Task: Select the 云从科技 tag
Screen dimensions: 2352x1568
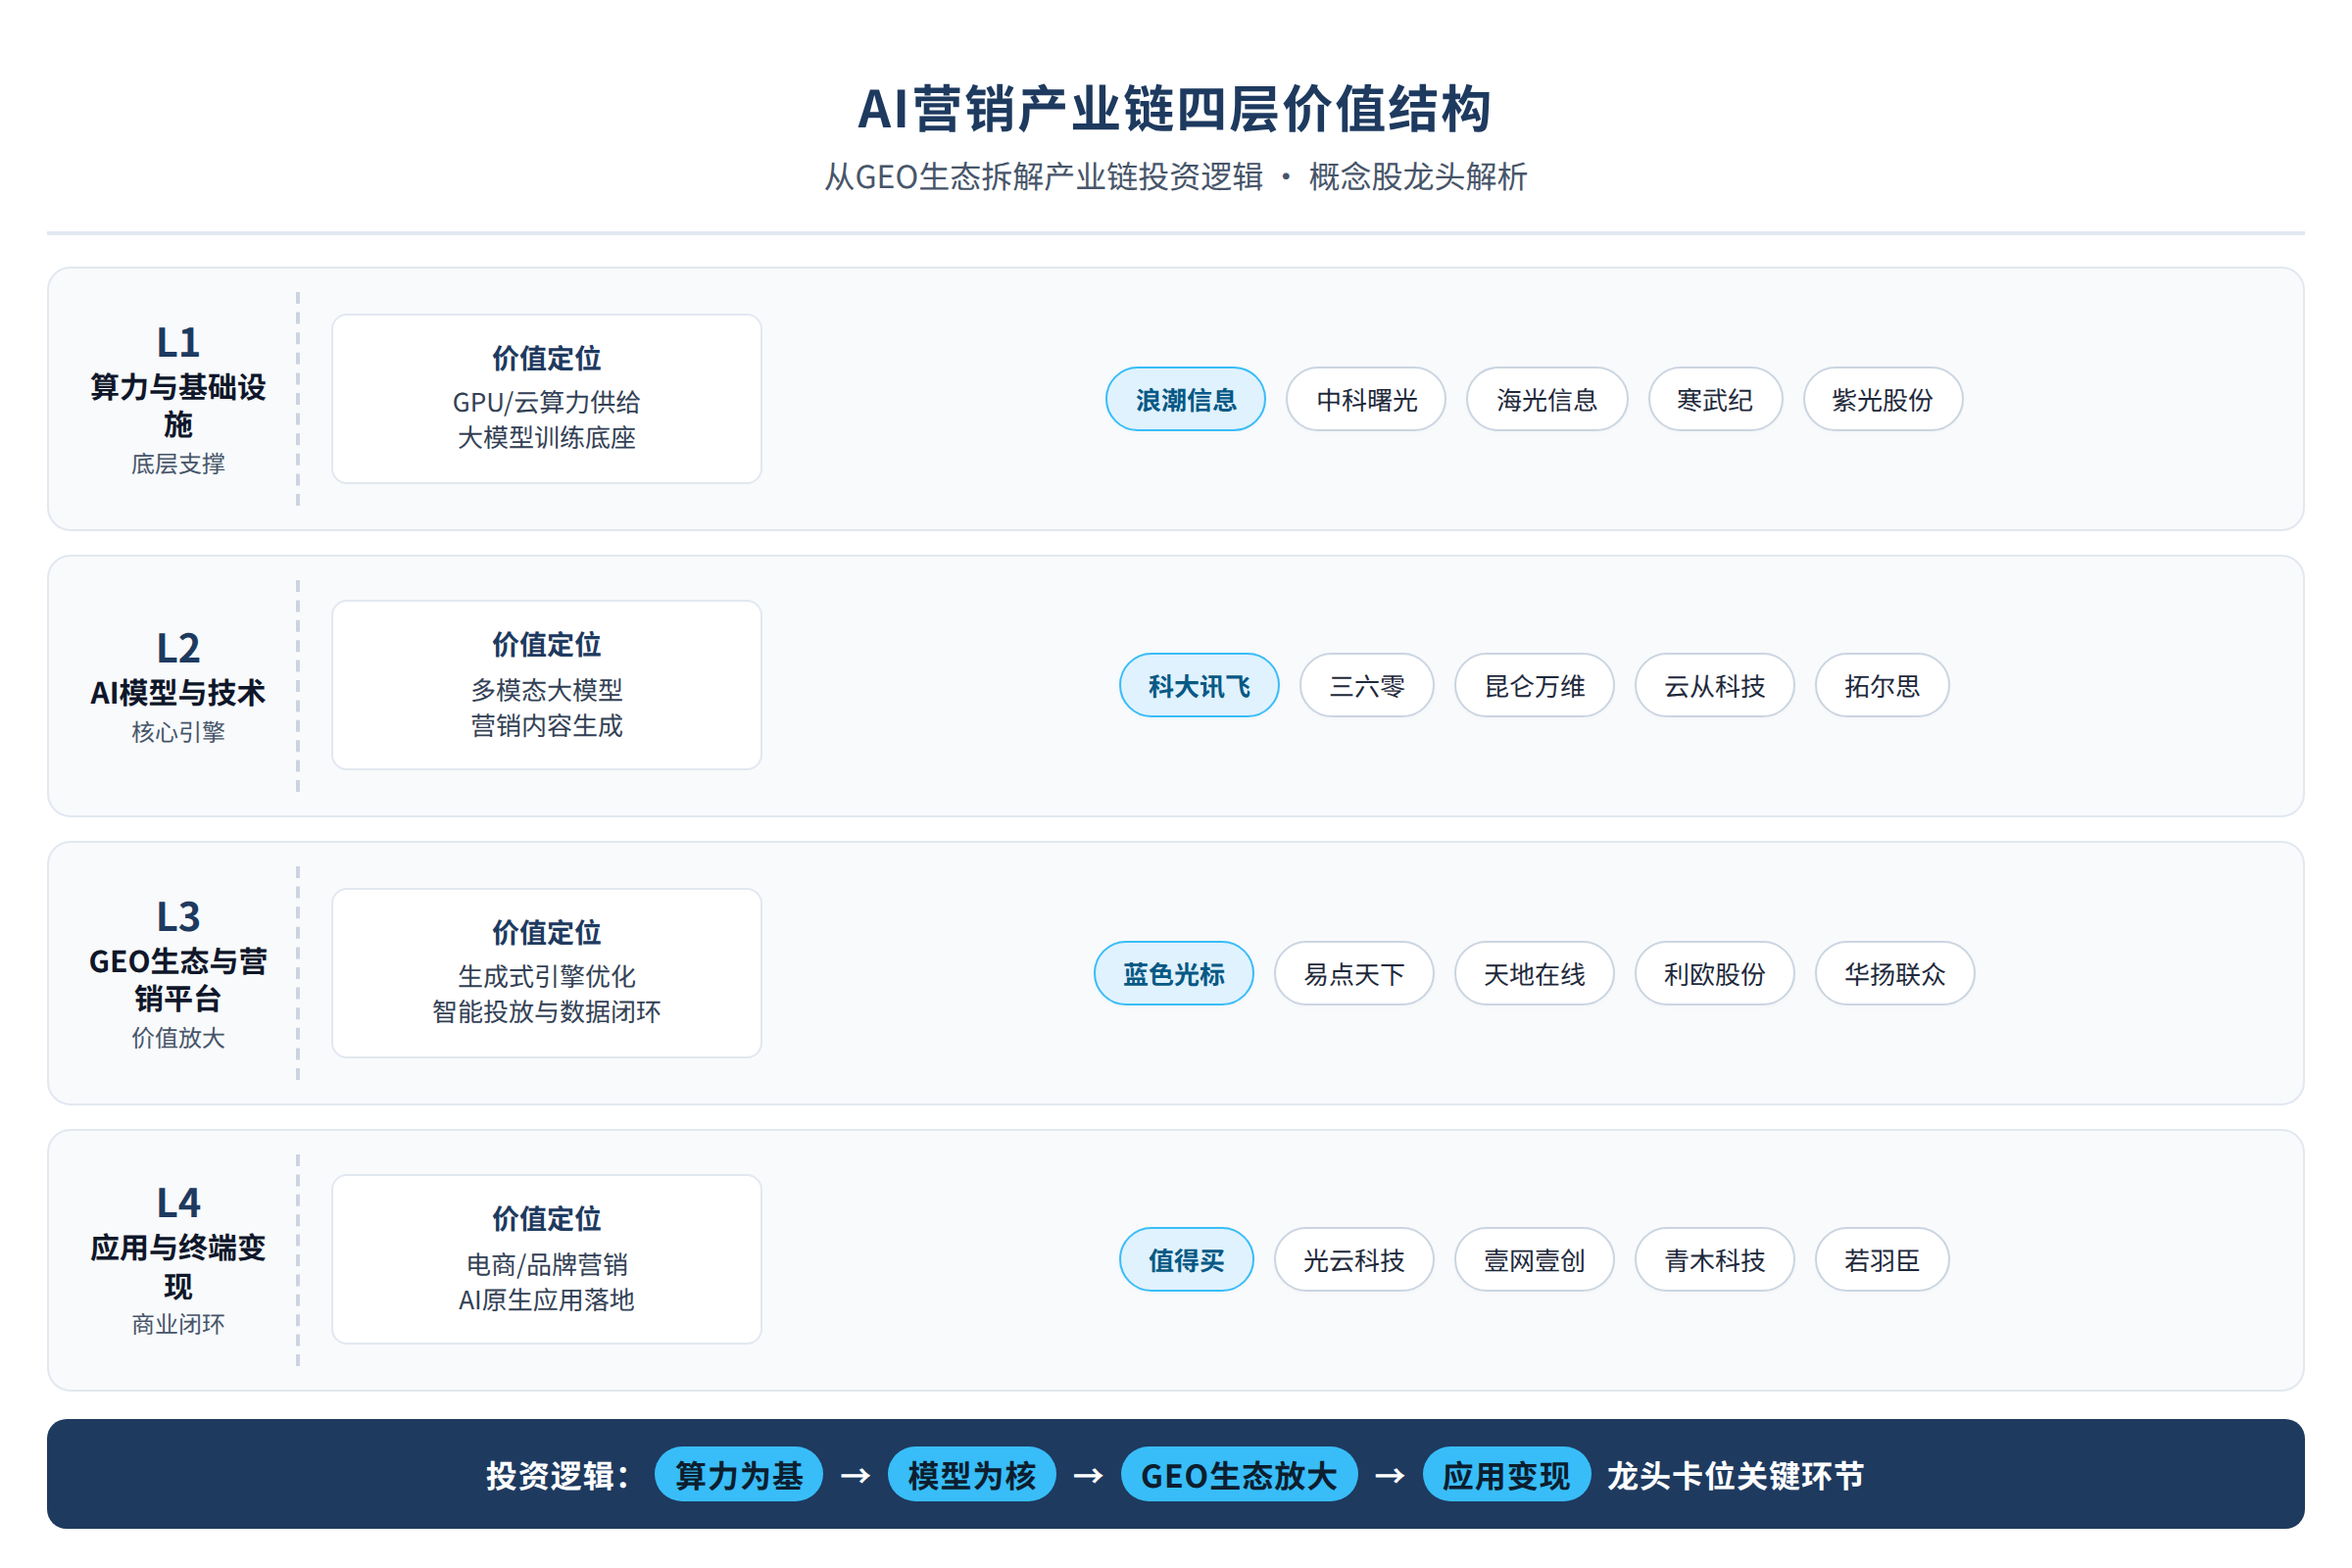Action: pyautogui.click(x=1714, y=685)
